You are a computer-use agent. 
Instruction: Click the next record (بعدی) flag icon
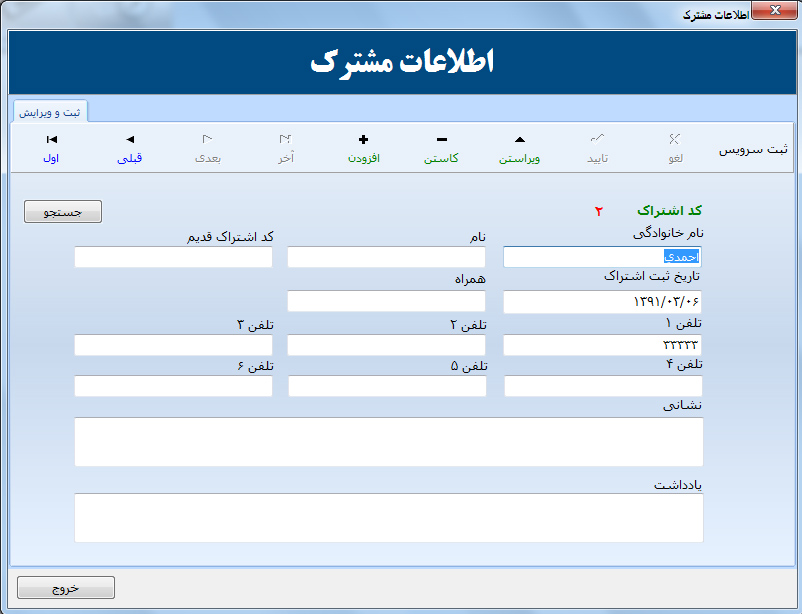click(207, 139)
